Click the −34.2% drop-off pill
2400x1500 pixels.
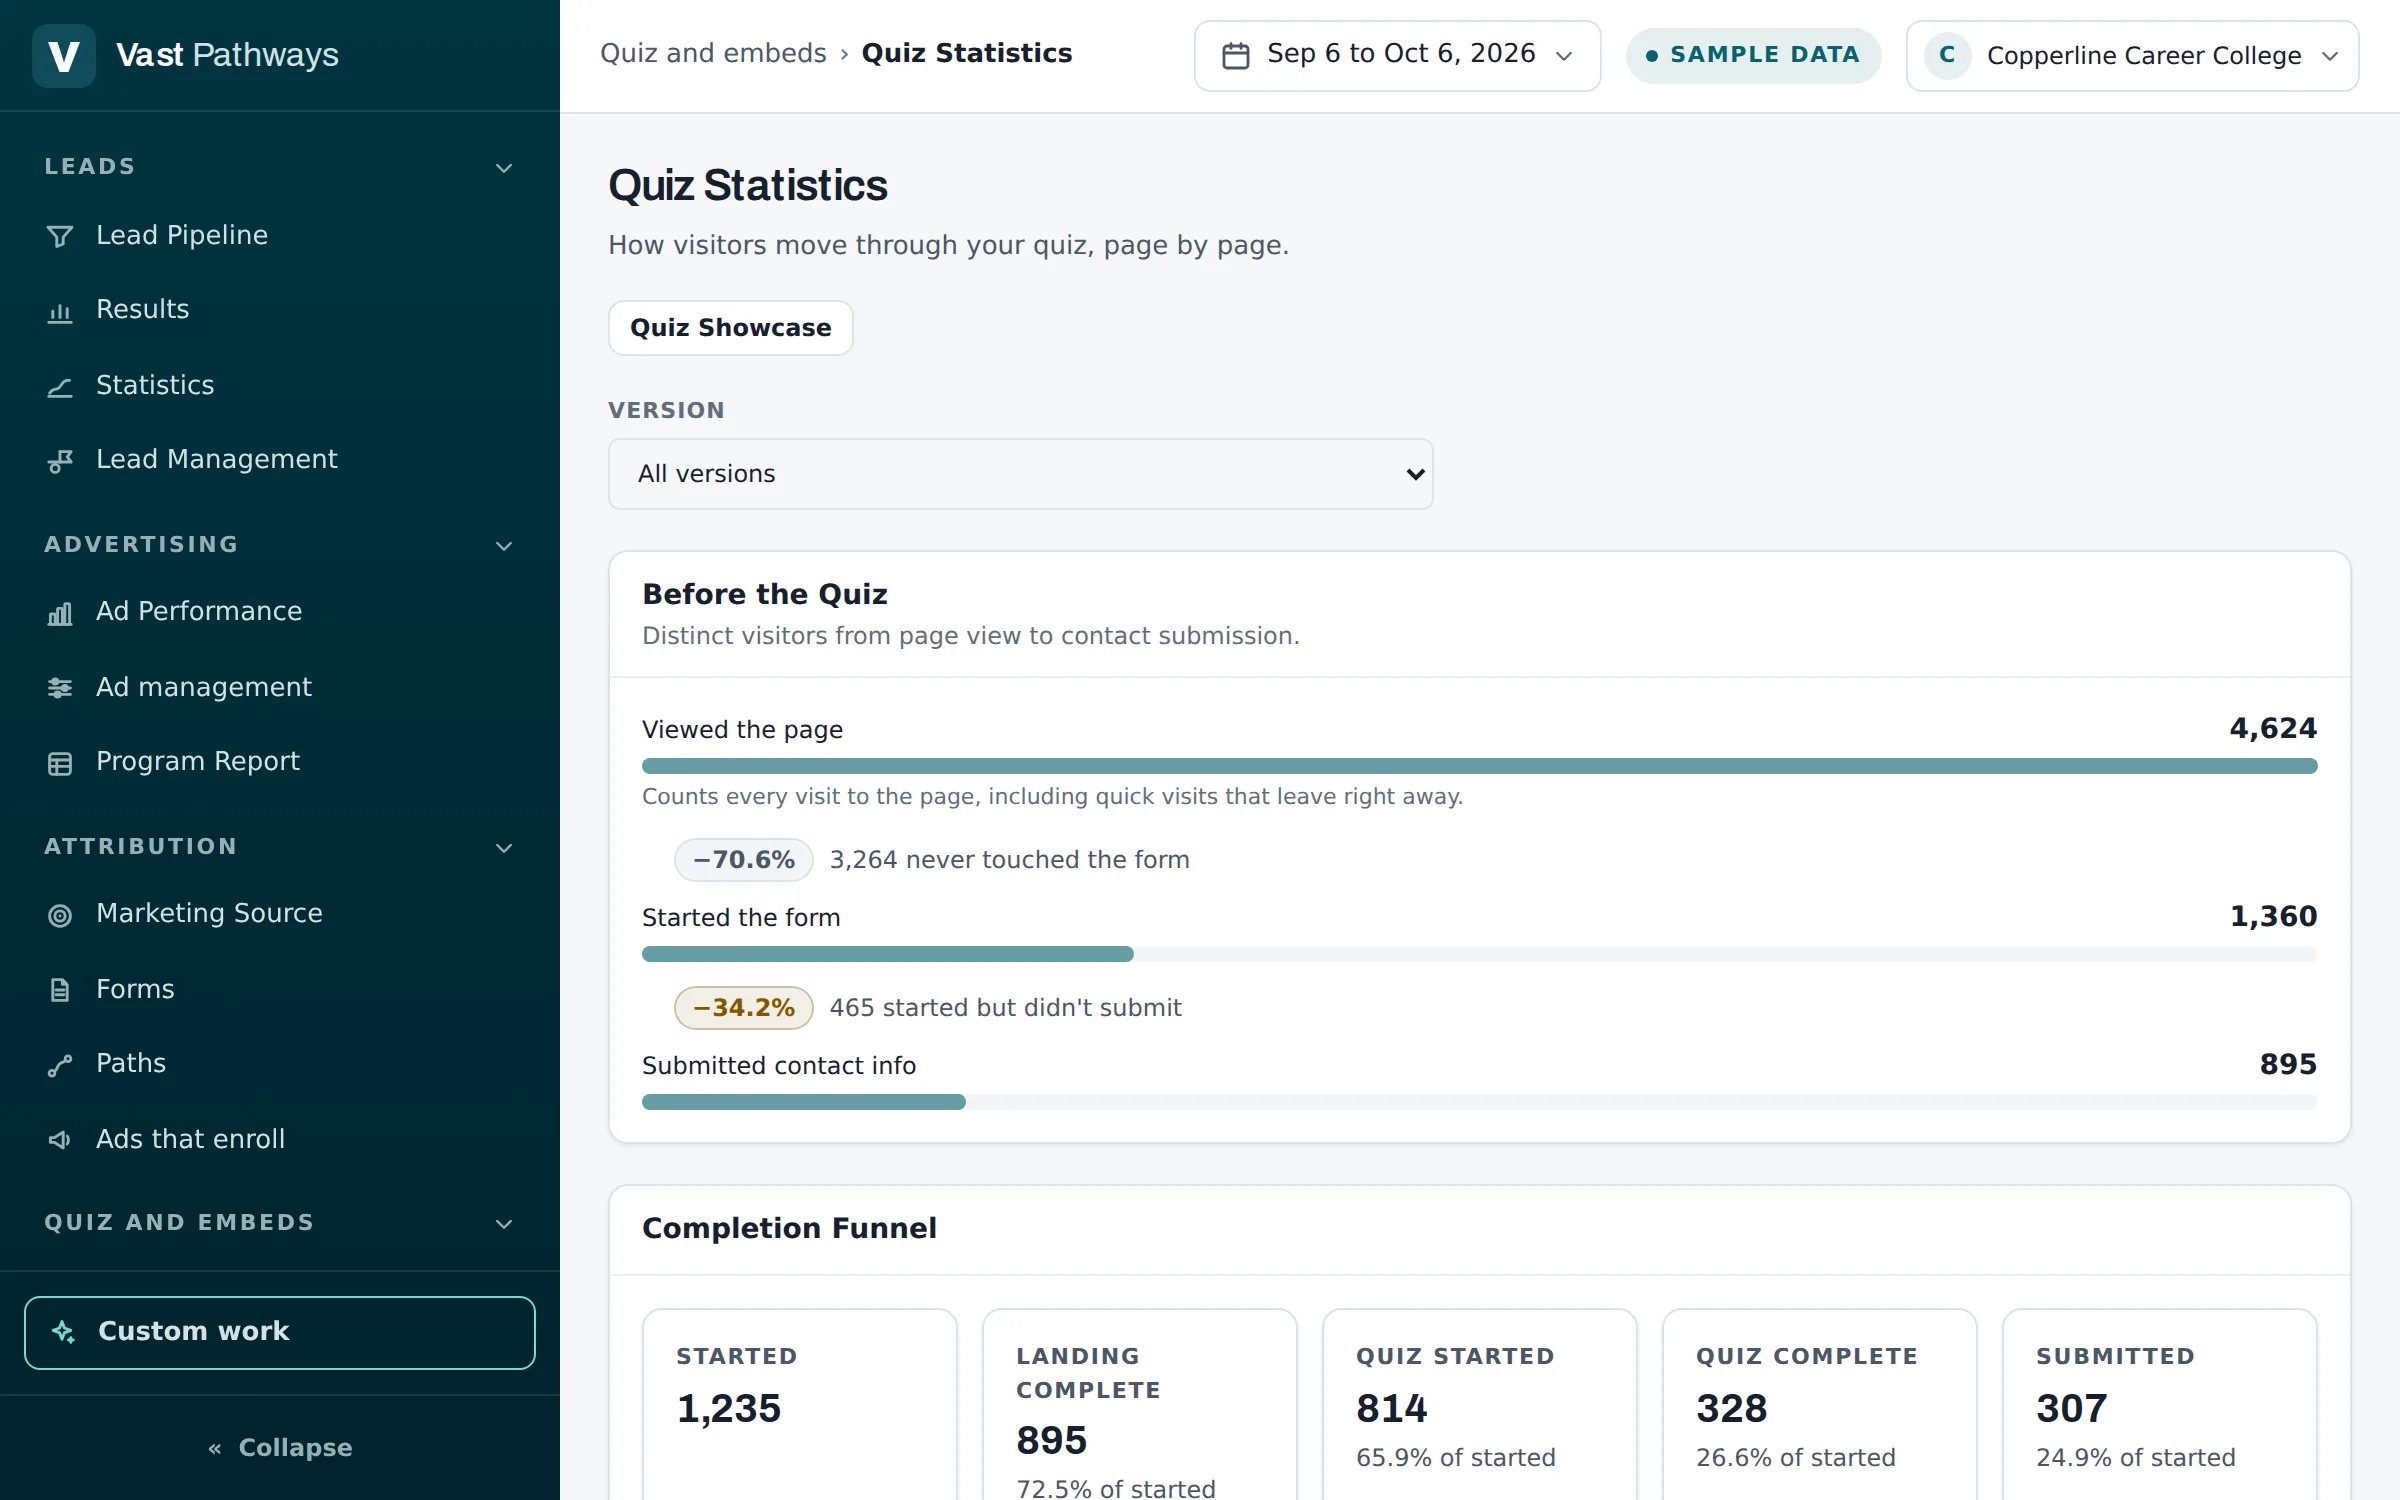(744, 1008)
